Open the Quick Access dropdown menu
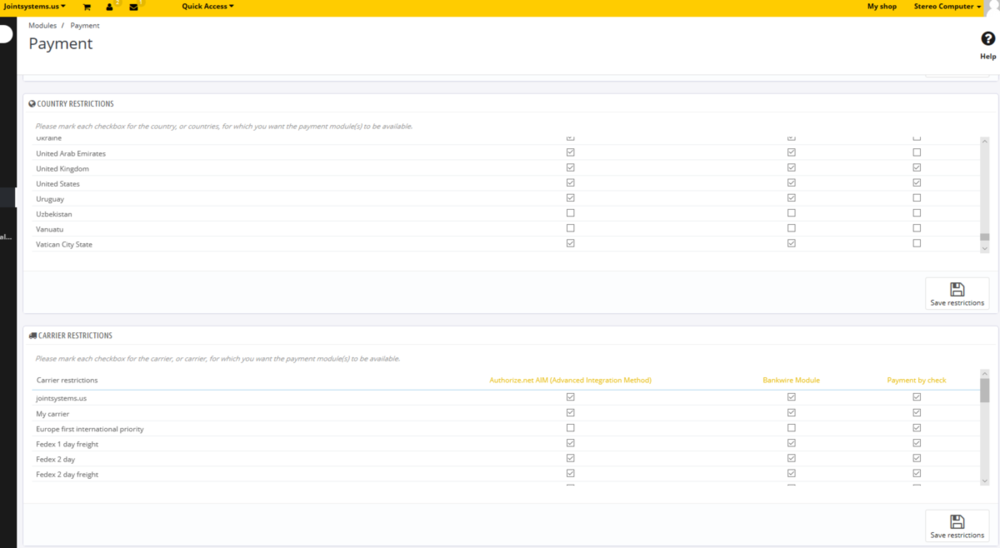 click(207, 6)
